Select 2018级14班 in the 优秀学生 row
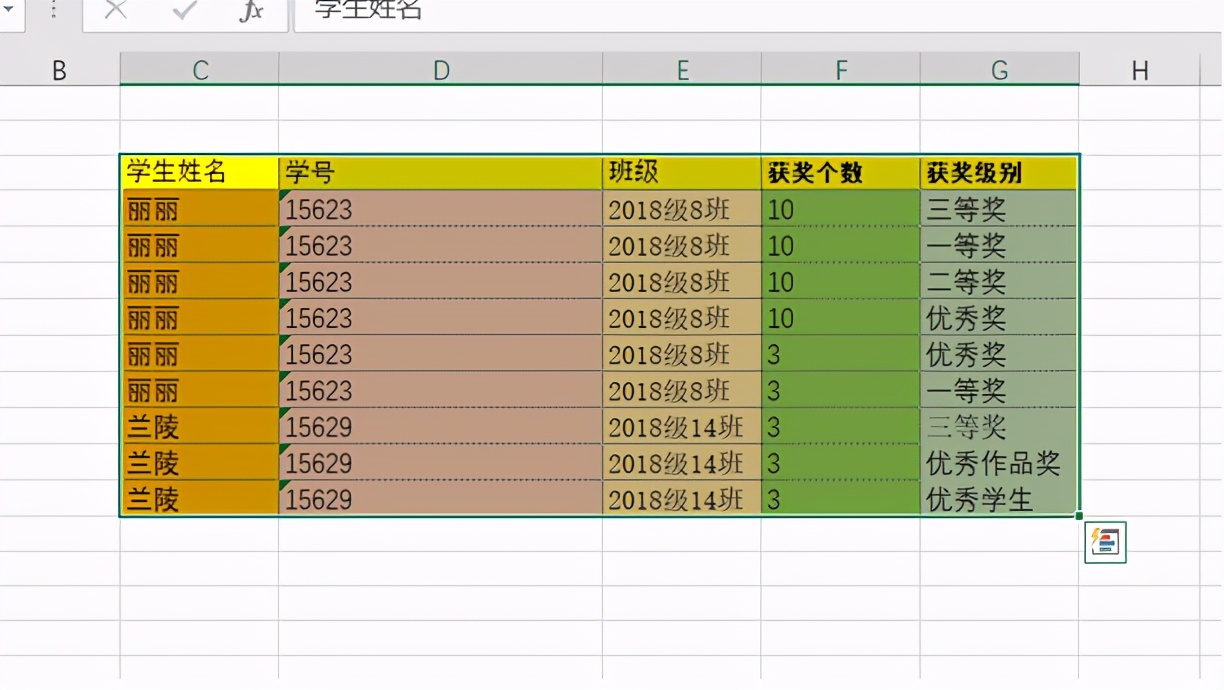The image size is (1224, 690). [682, 498]
